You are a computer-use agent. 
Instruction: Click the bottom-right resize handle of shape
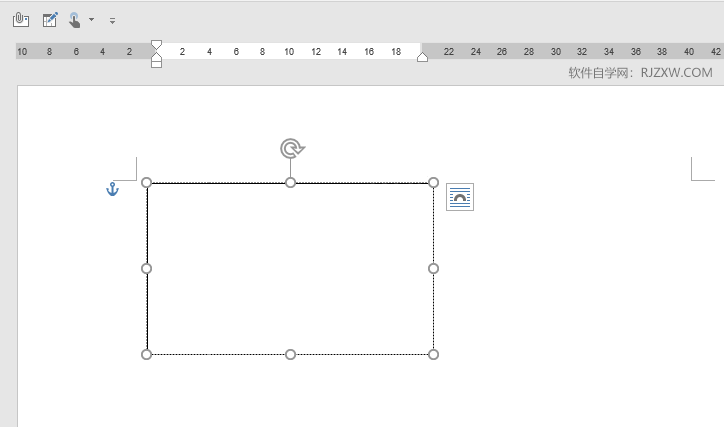click(x=433, y=354)
